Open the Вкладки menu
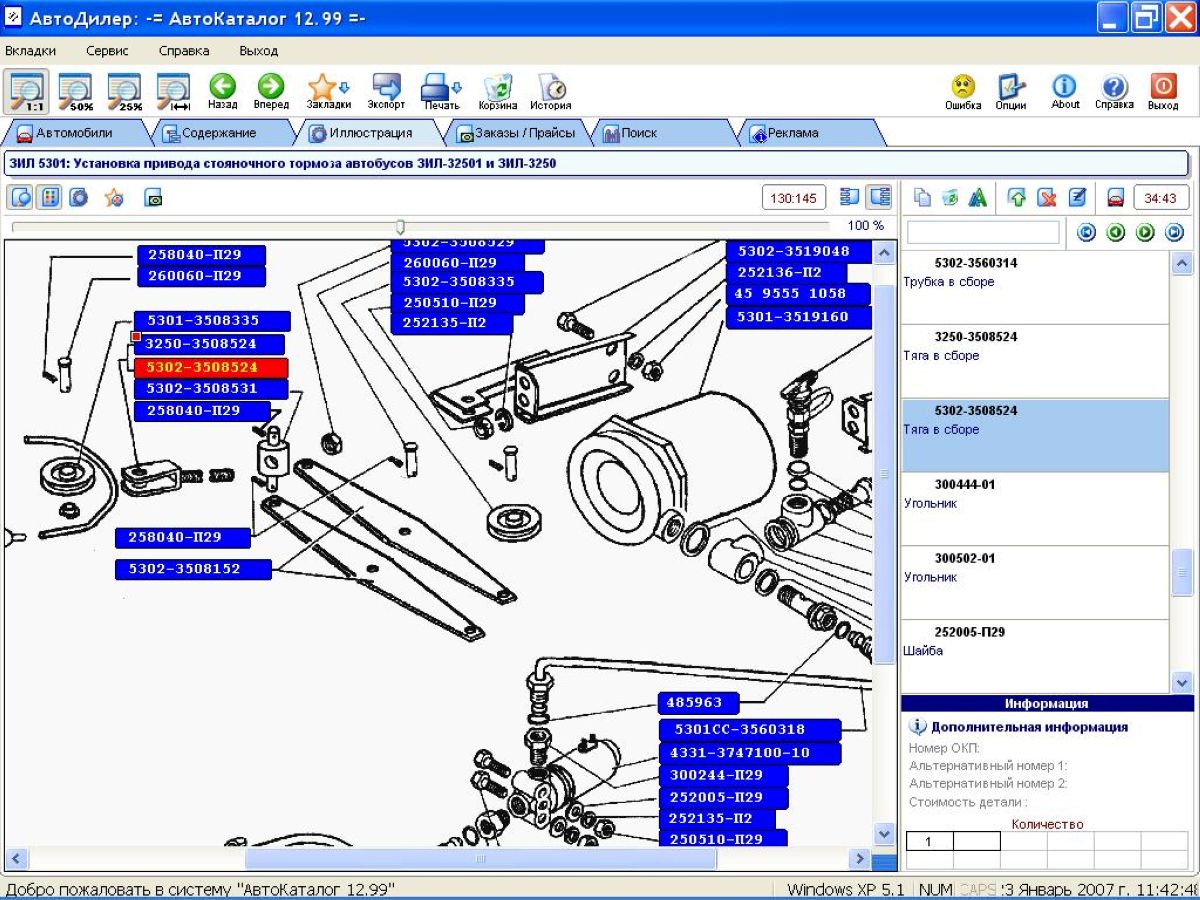This screenshot has height=900, width=1200. (x=30, y=51)
